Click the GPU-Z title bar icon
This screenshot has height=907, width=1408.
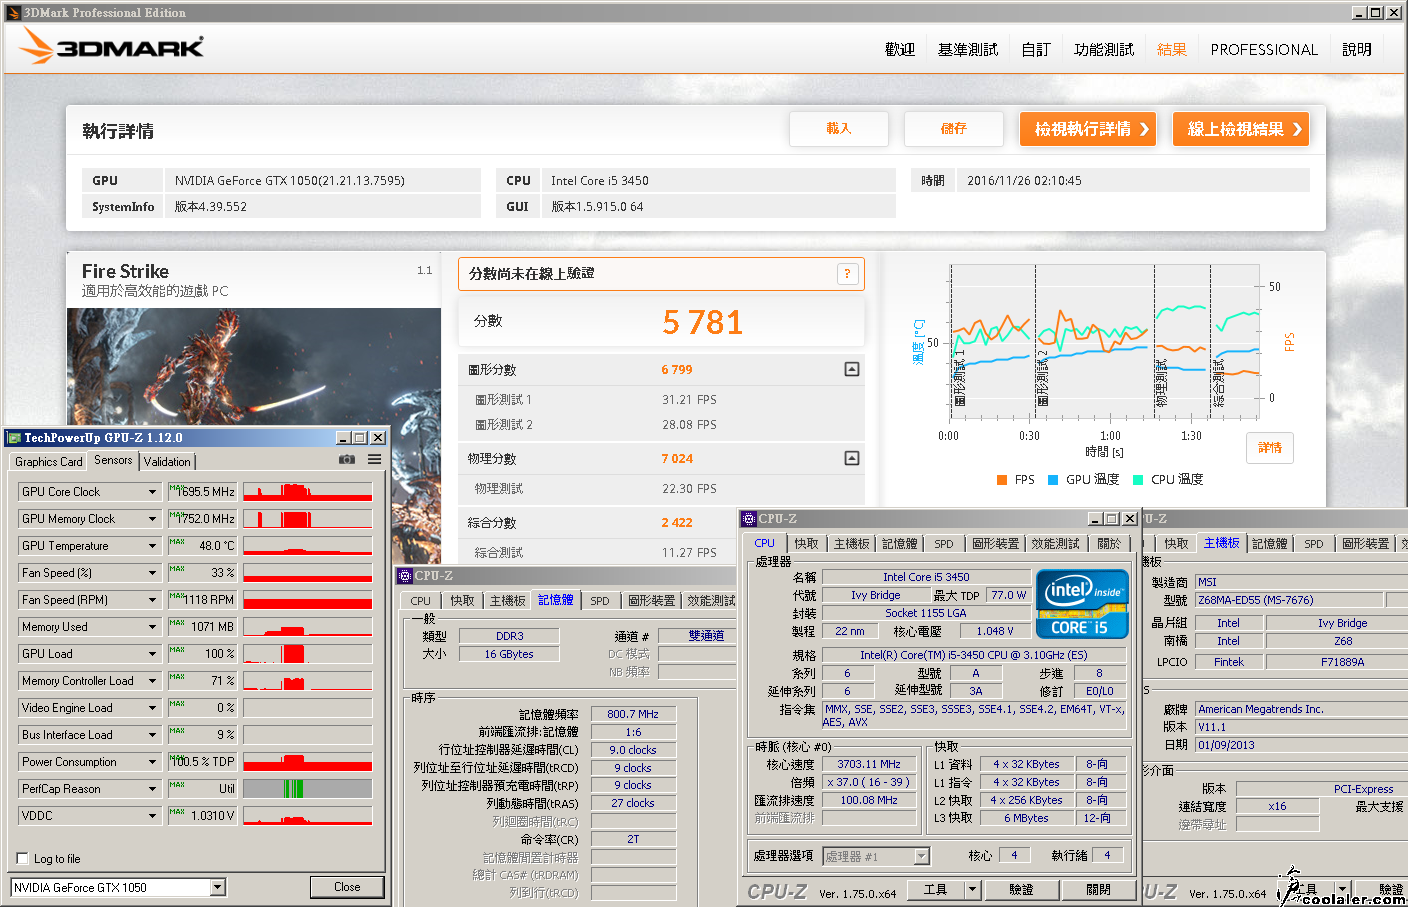(x=14, y=438)
